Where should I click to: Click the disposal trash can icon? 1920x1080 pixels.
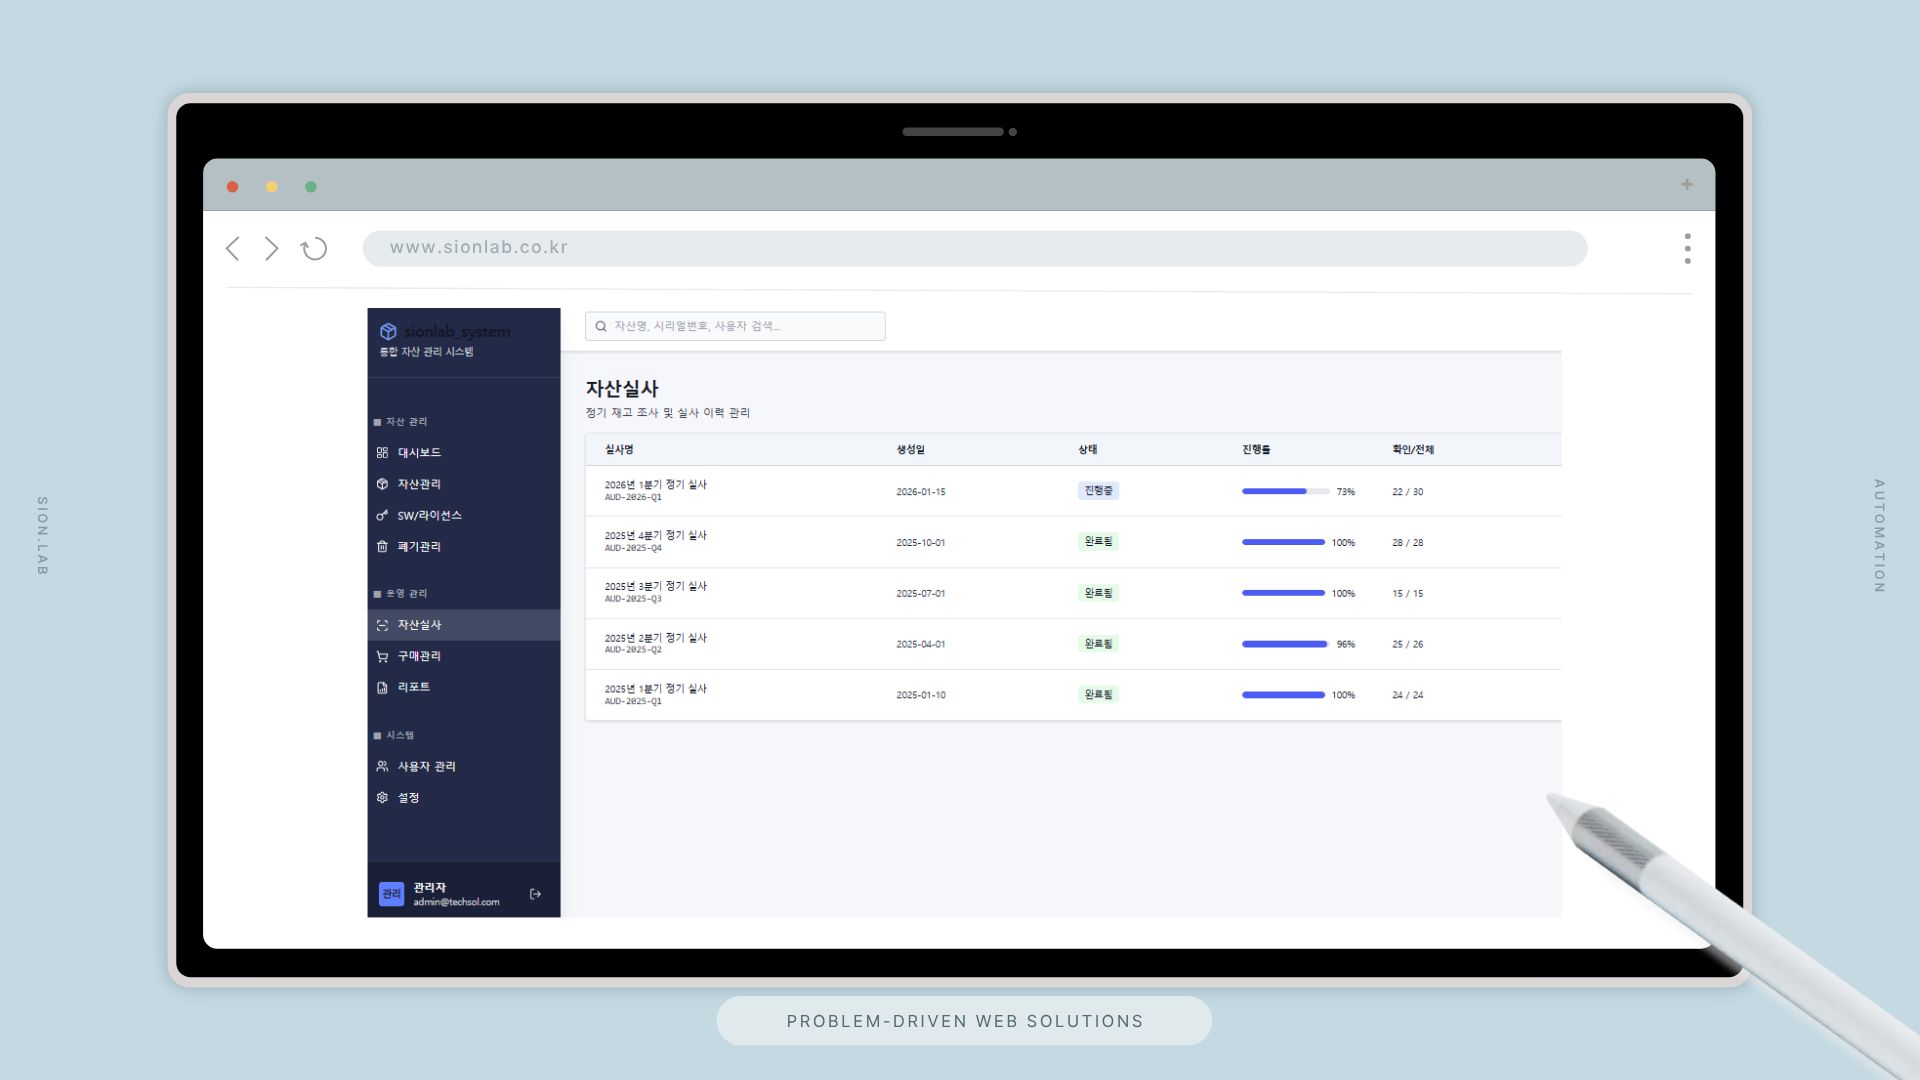[x=382, y=547]
